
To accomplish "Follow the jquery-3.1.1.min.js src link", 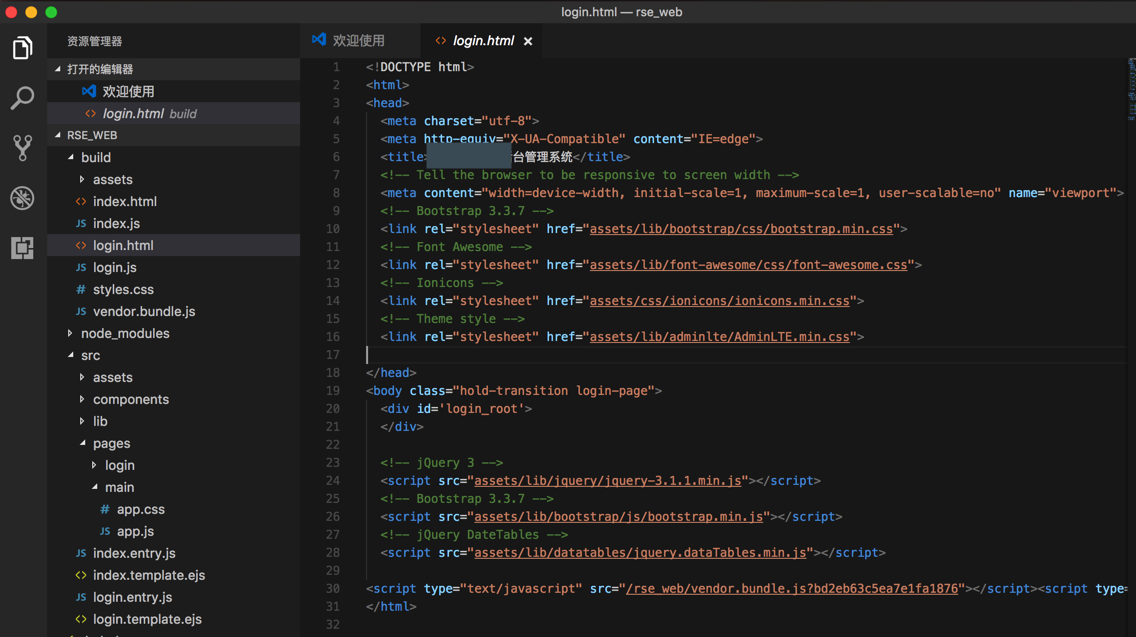I will tap(607, 481).
